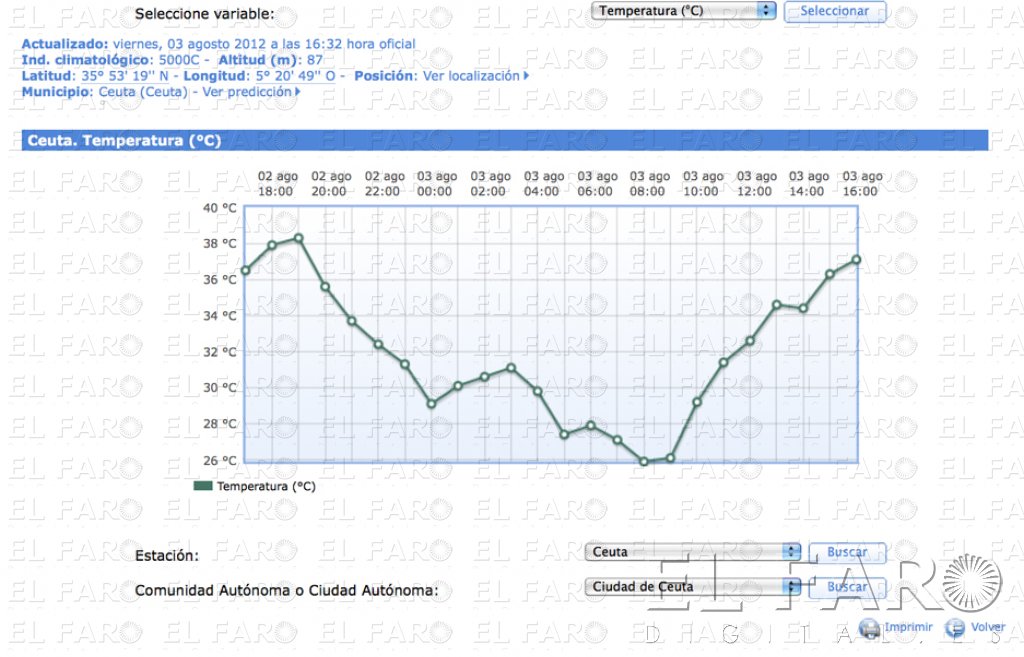Image resolution: width=1024 pixels, height=657 pixels.
Task: Click the 03 ago 08:00 axis label
Action: point(649,184)
